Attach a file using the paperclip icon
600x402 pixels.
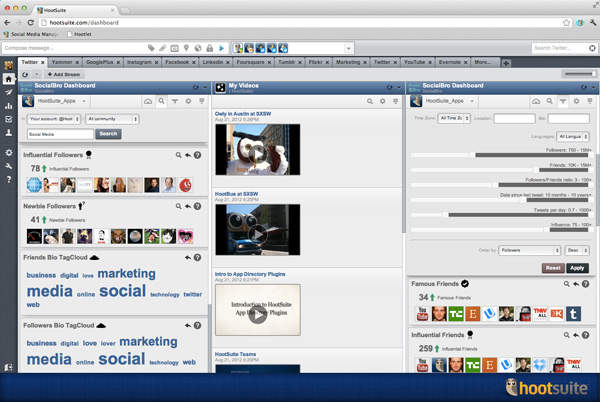tap(163, 48)
